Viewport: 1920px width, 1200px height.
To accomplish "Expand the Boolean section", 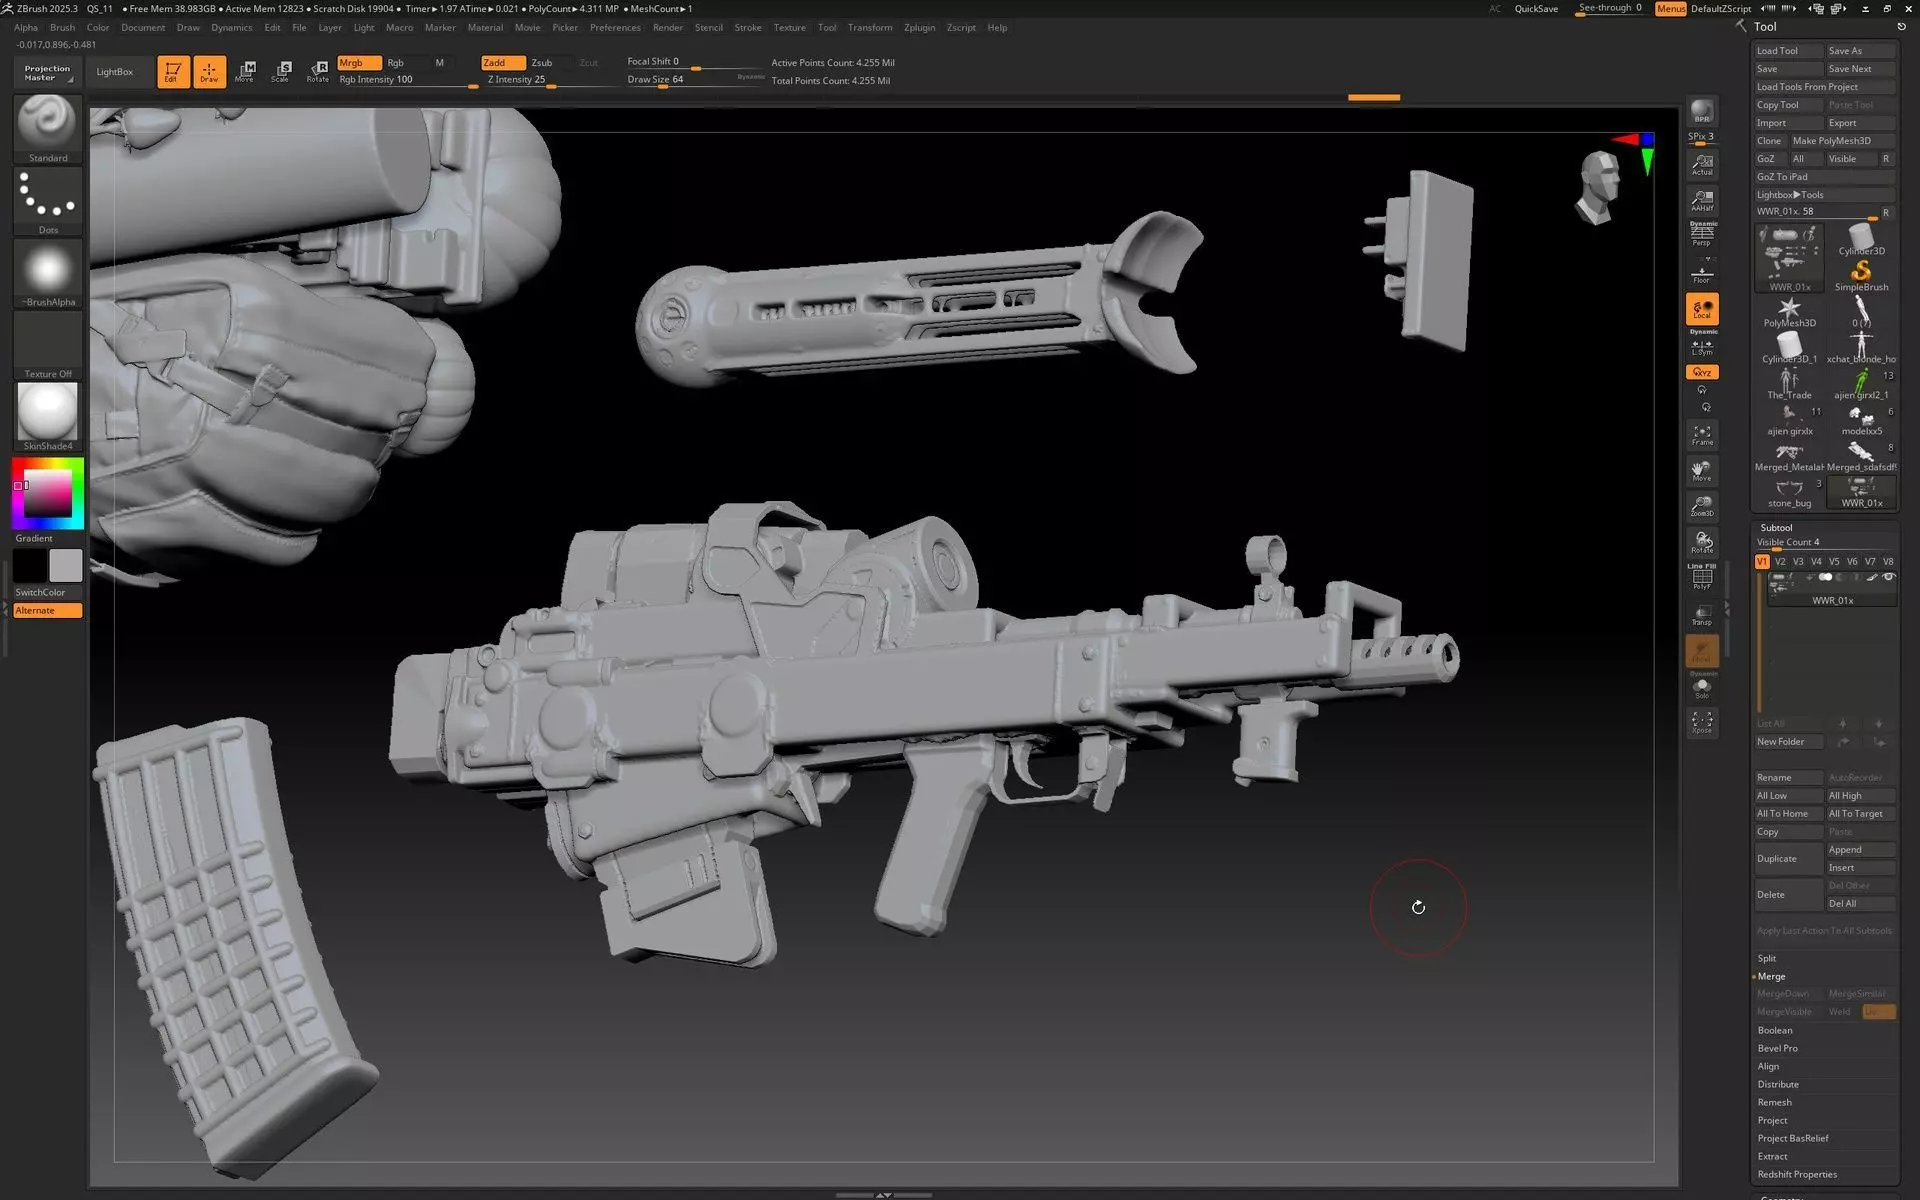I will click(x=1775, y=1030).
